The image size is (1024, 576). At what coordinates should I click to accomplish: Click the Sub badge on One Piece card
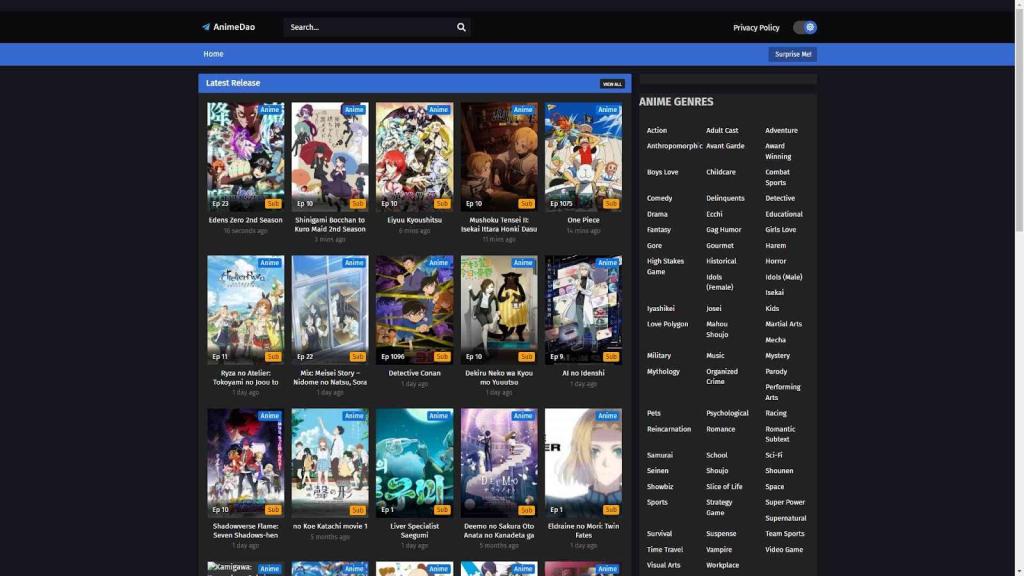[x=611, y=201]
